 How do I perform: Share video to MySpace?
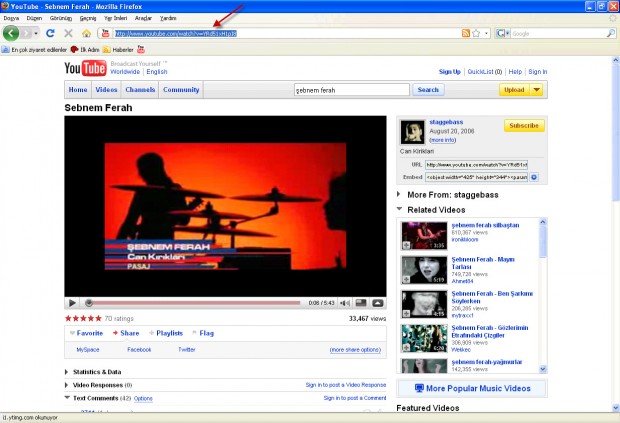tap(88, 349)
